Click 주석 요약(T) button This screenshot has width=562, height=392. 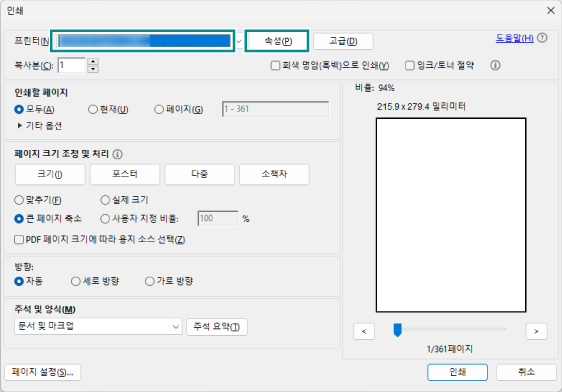(217, 327)
